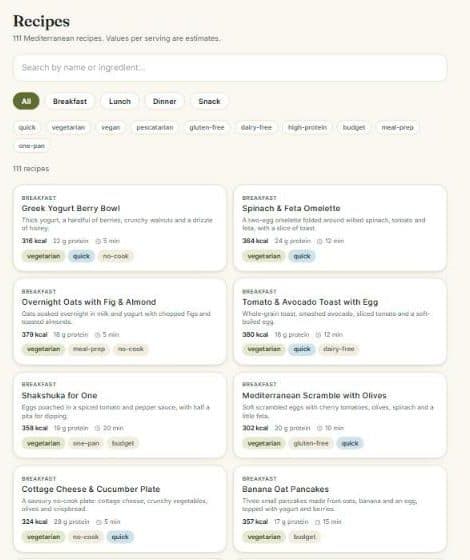
Task: Select the Lunch meal filter
Action: [x=120, y=101]
